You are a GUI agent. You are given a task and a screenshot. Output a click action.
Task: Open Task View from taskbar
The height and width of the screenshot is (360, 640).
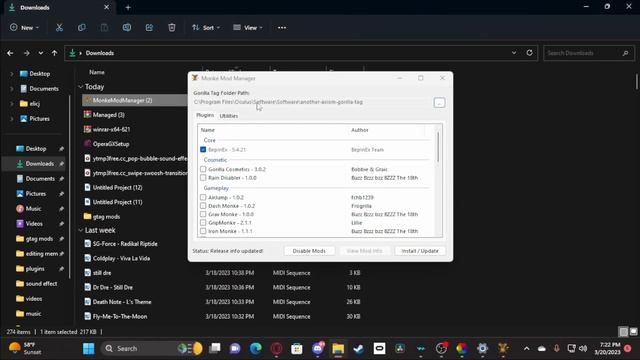pyautogui.click(x=215, y=349)
